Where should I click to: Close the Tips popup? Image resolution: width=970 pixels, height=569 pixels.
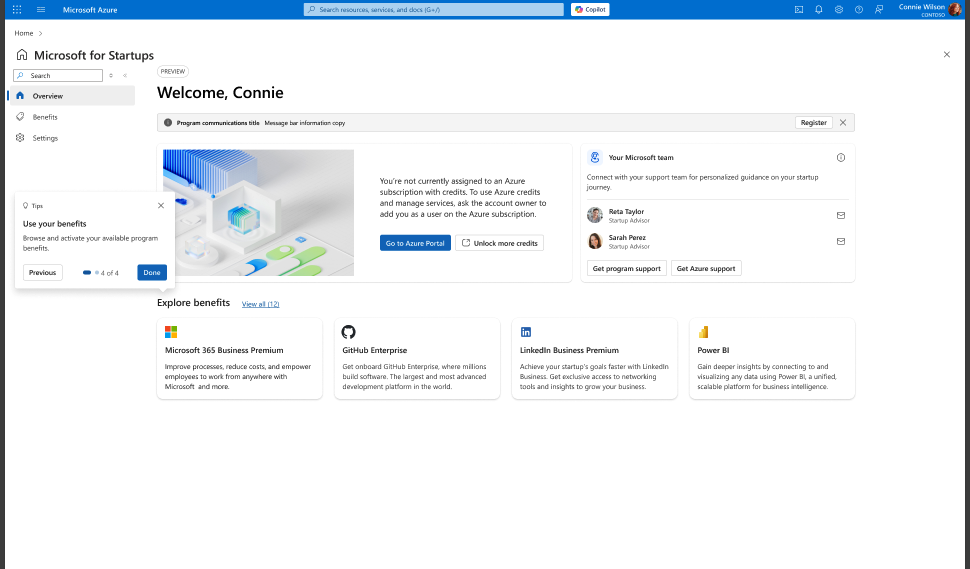pos(161,205)
